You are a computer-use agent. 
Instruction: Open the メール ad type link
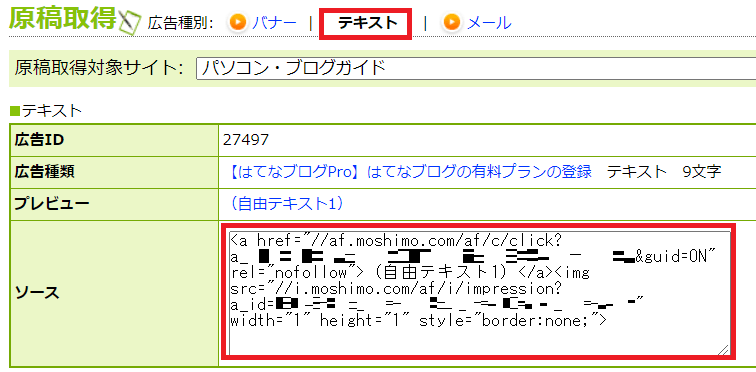[489, 23]
